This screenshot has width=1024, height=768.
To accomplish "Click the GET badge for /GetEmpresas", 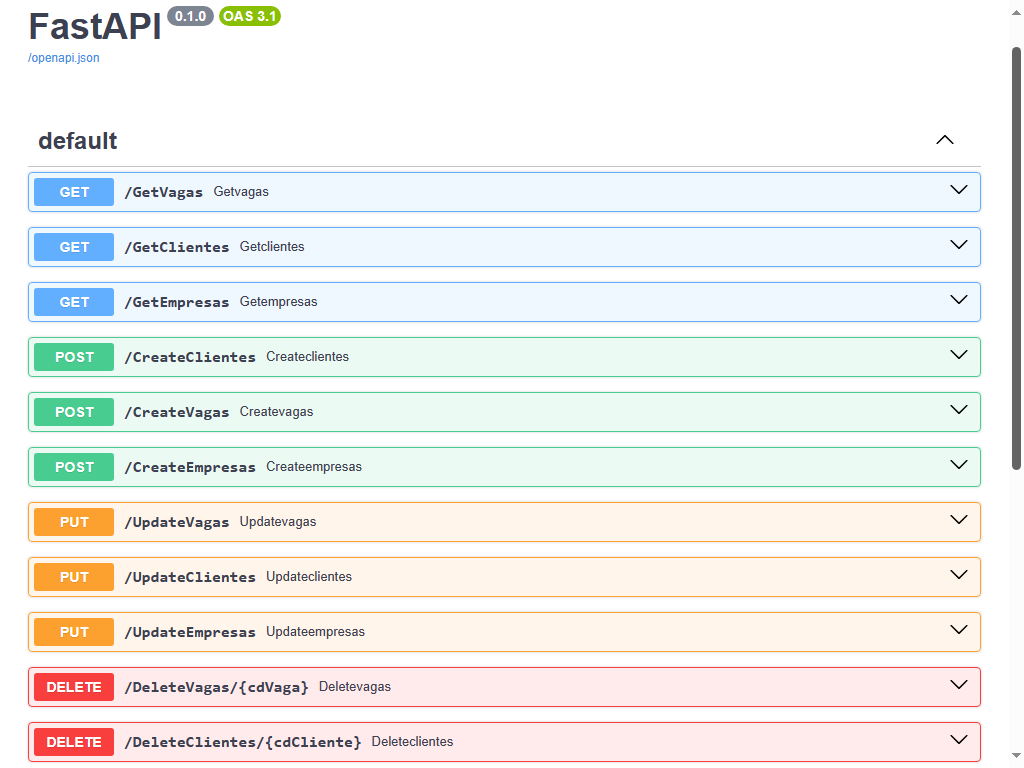I will tap(74, 302).
